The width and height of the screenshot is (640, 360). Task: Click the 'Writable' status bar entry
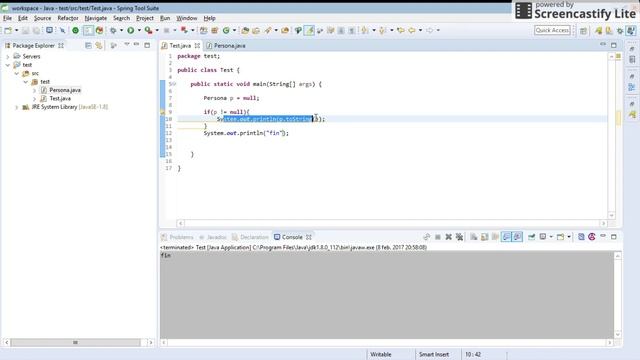click(381, 354)
